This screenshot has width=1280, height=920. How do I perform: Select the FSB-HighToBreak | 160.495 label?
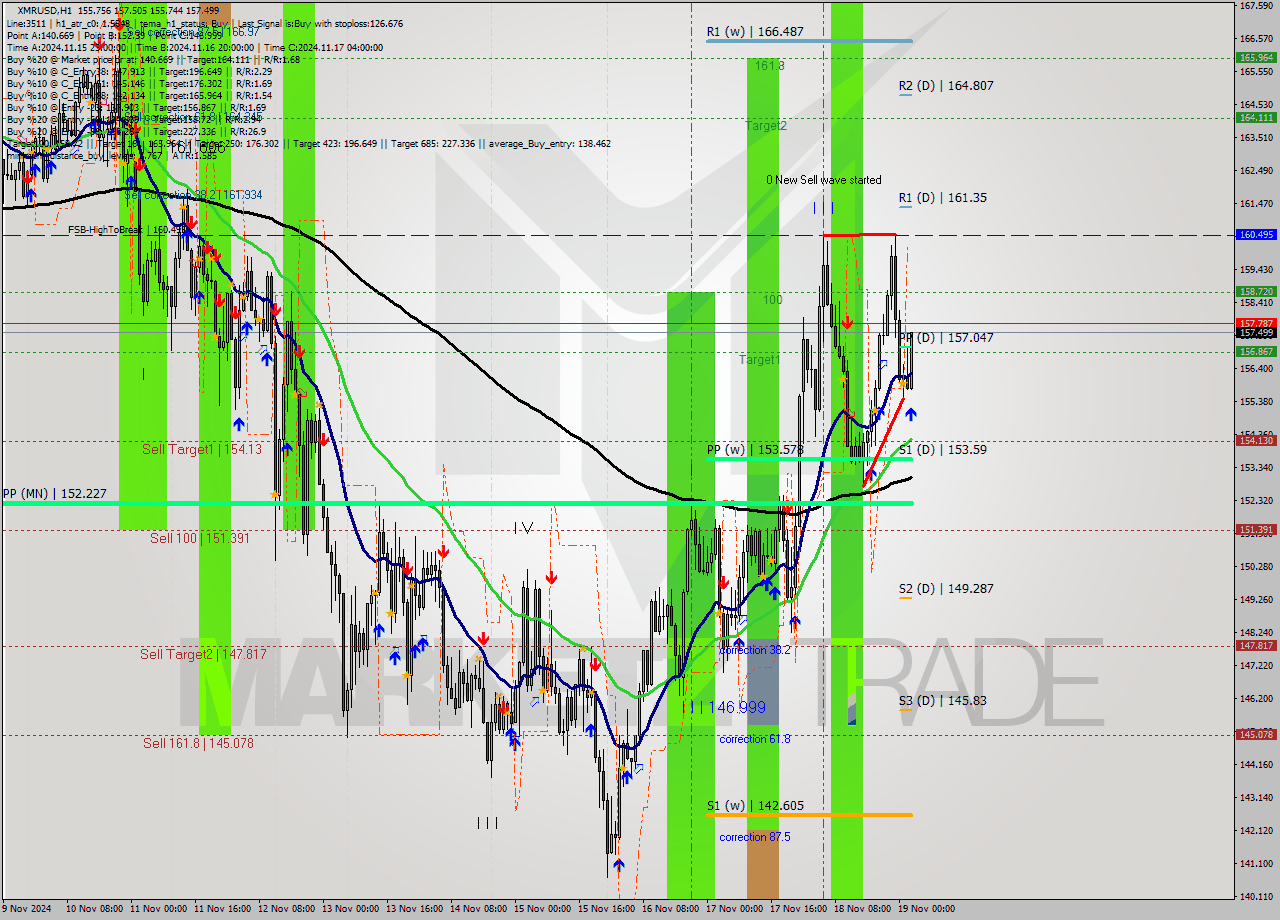click(127, 230)
